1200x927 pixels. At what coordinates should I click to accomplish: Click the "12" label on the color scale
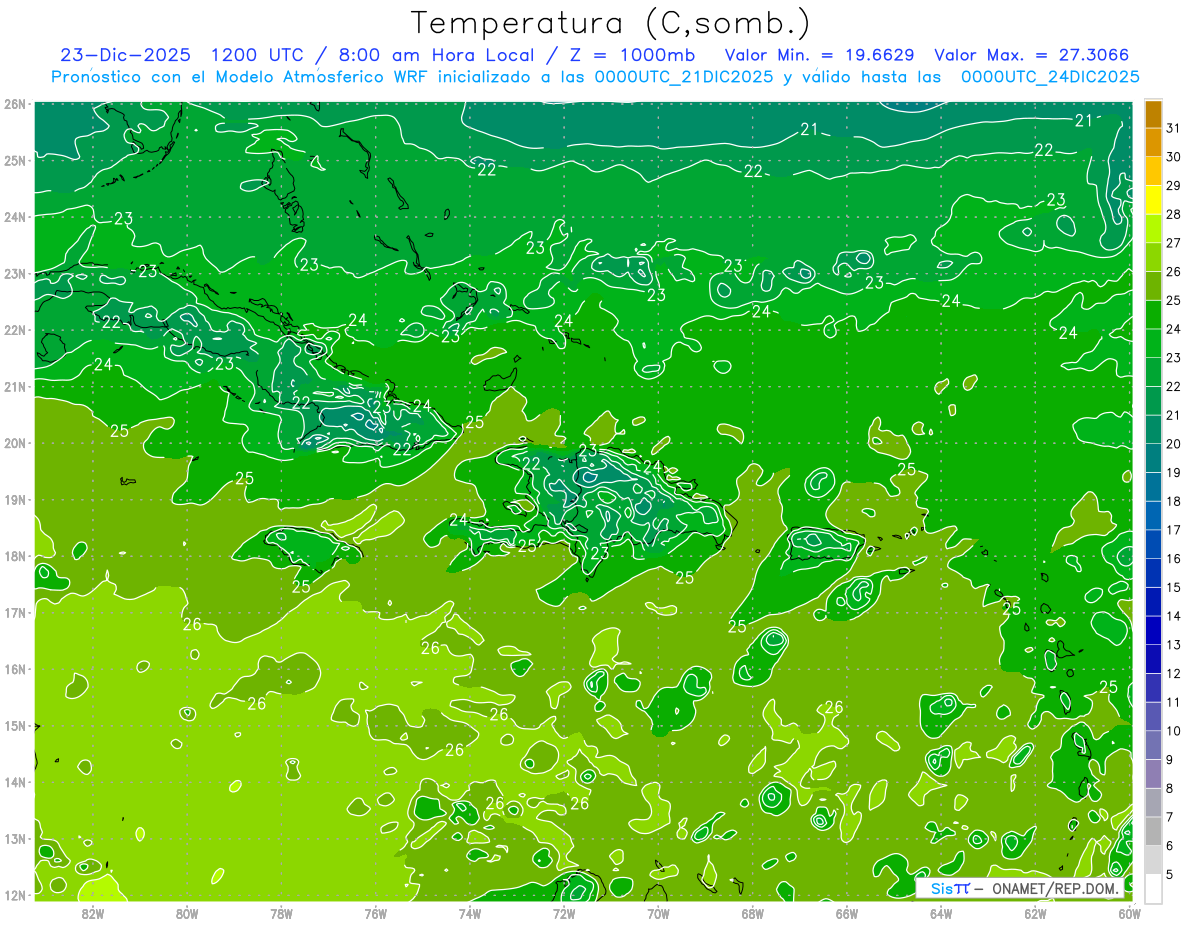(1173, 674)
